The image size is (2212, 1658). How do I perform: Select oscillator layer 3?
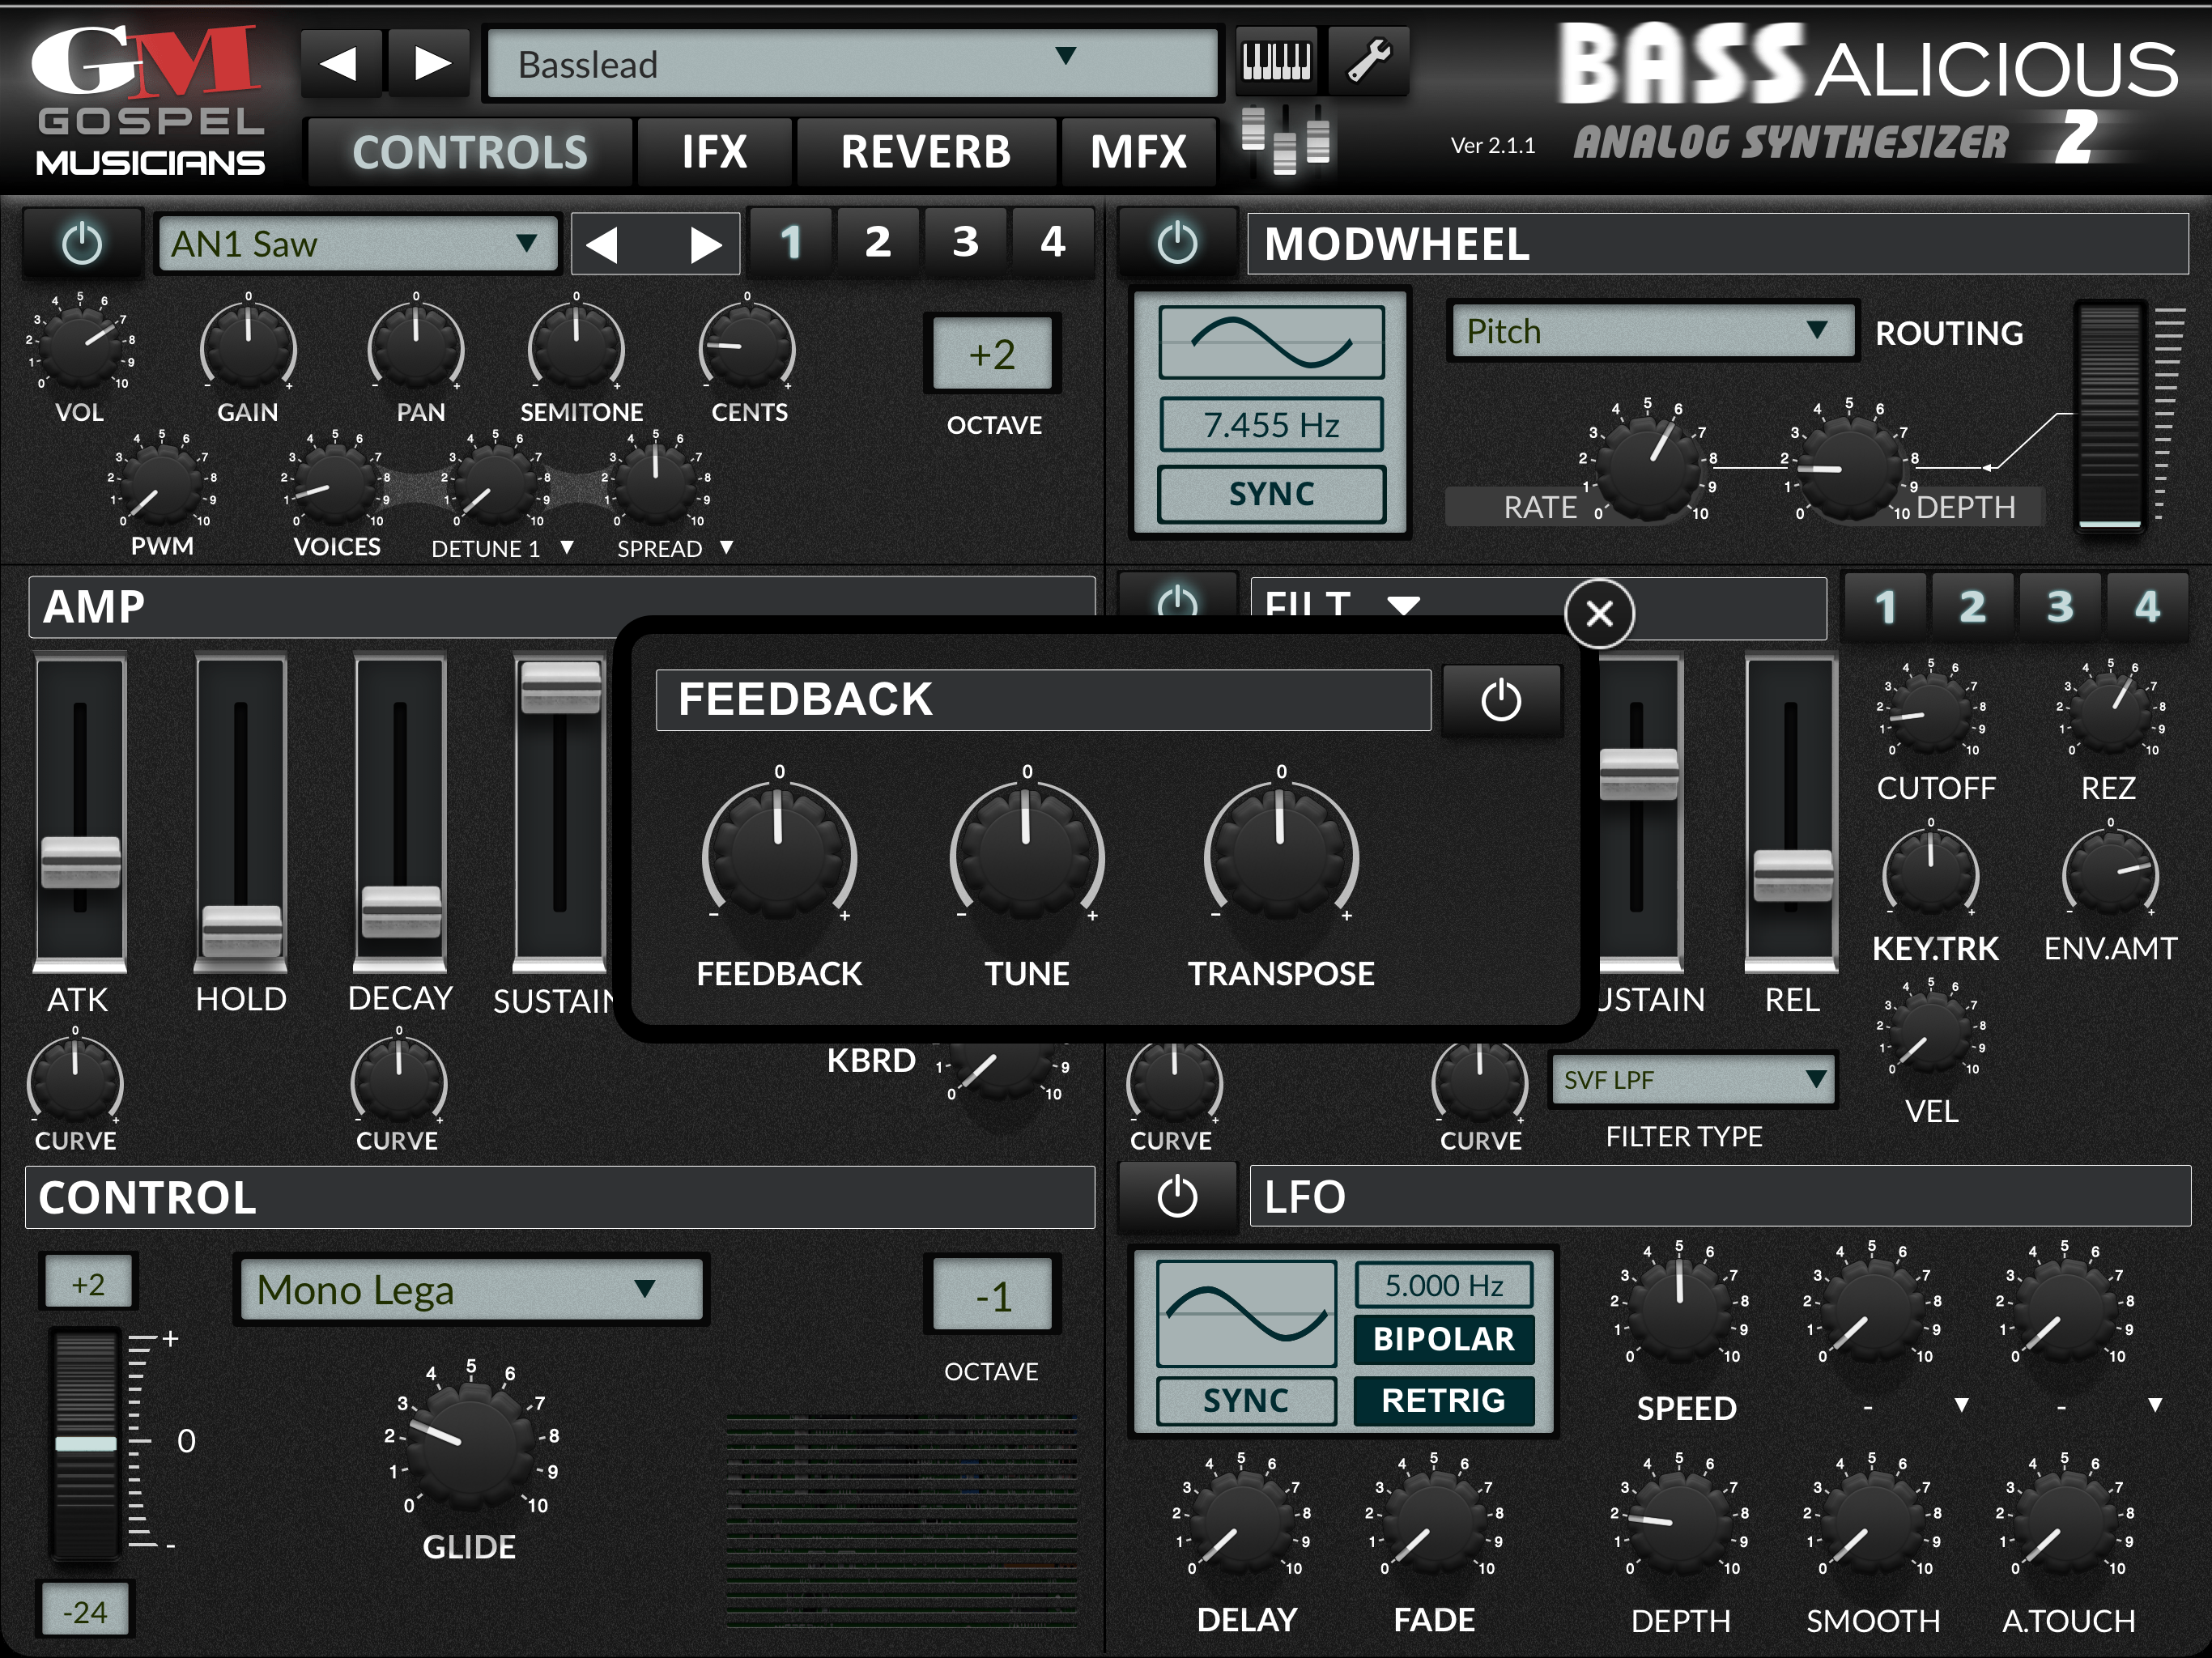963,241
